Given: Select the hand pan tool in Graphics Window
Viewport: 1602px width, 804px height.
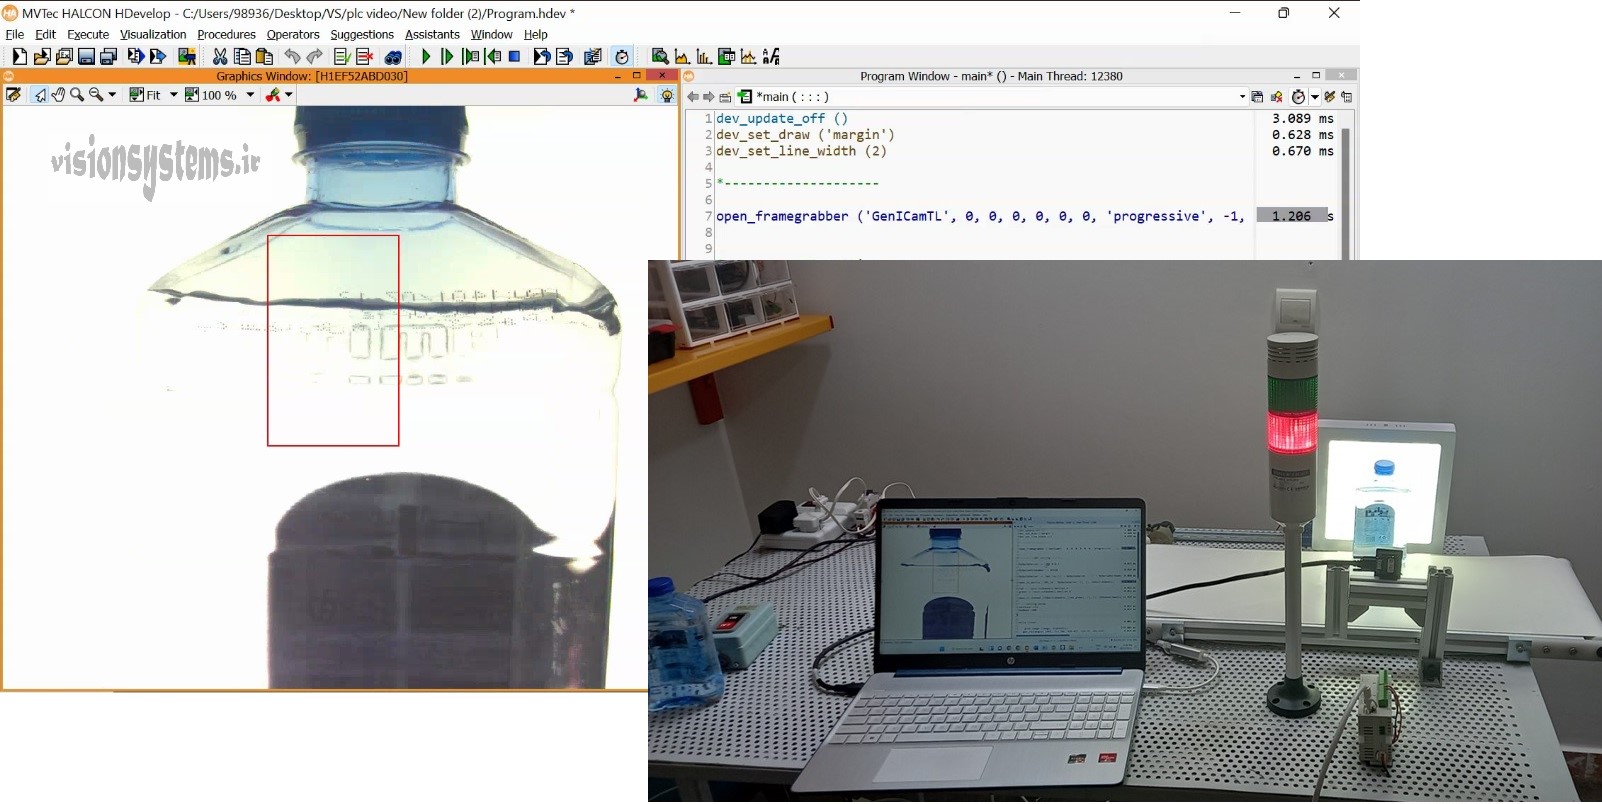Looking at the screenshot, I should pos(58,95).
